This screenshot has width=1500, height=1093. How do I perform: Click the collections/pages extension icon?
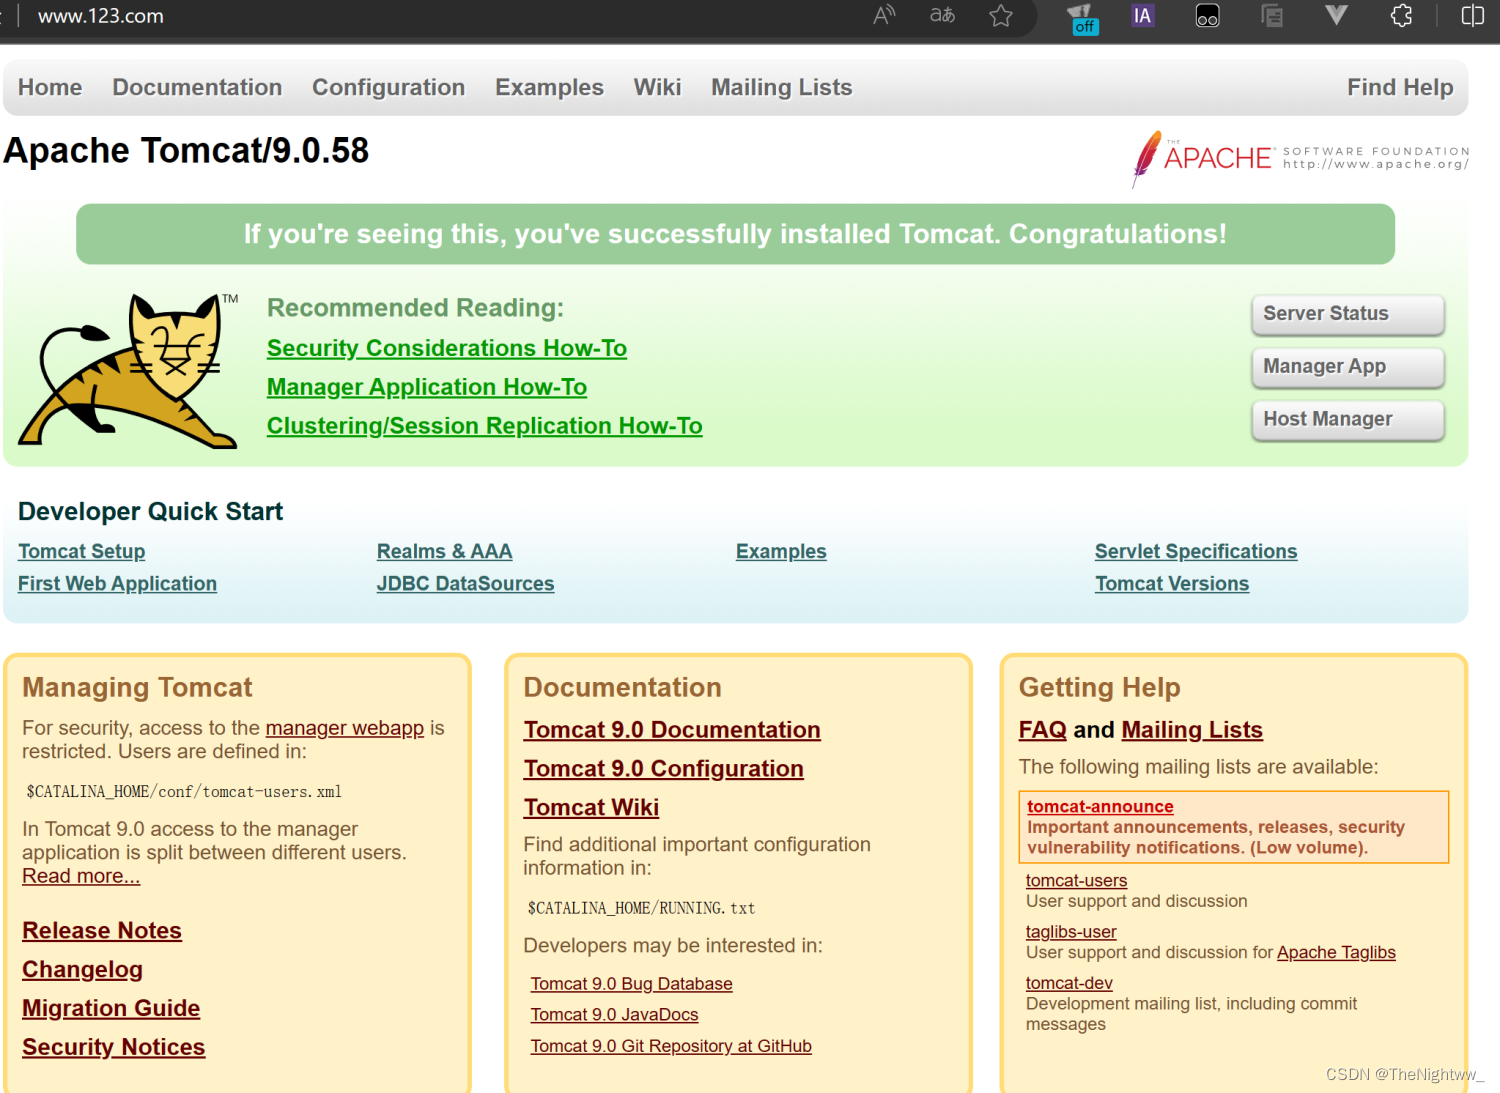(1272, 16)
